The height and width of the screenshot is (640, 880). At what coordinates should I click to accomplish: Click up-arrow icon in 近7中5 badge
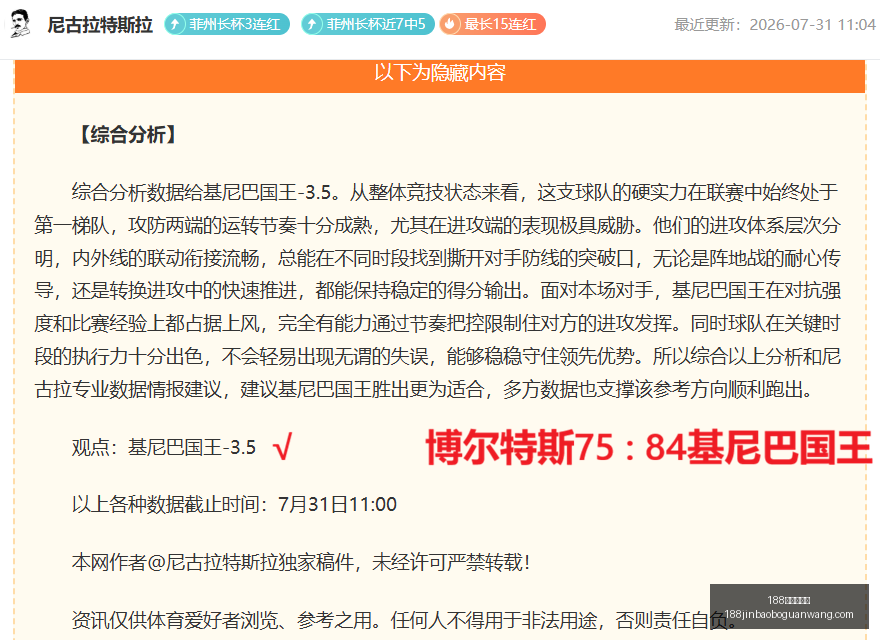[312, 24]
